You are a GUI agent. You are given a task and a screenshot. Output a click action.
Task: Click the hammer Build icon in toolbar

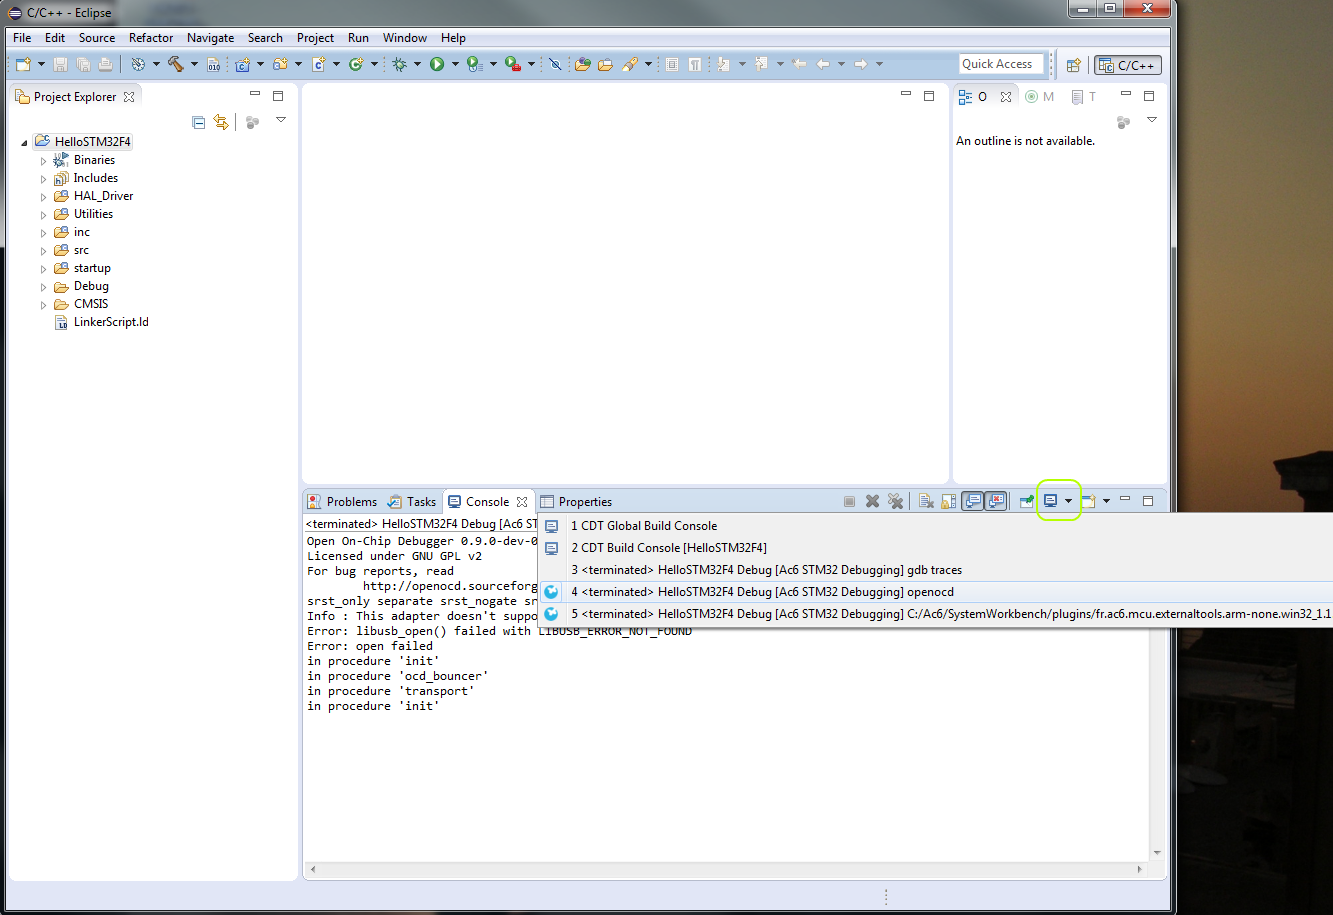176,64
